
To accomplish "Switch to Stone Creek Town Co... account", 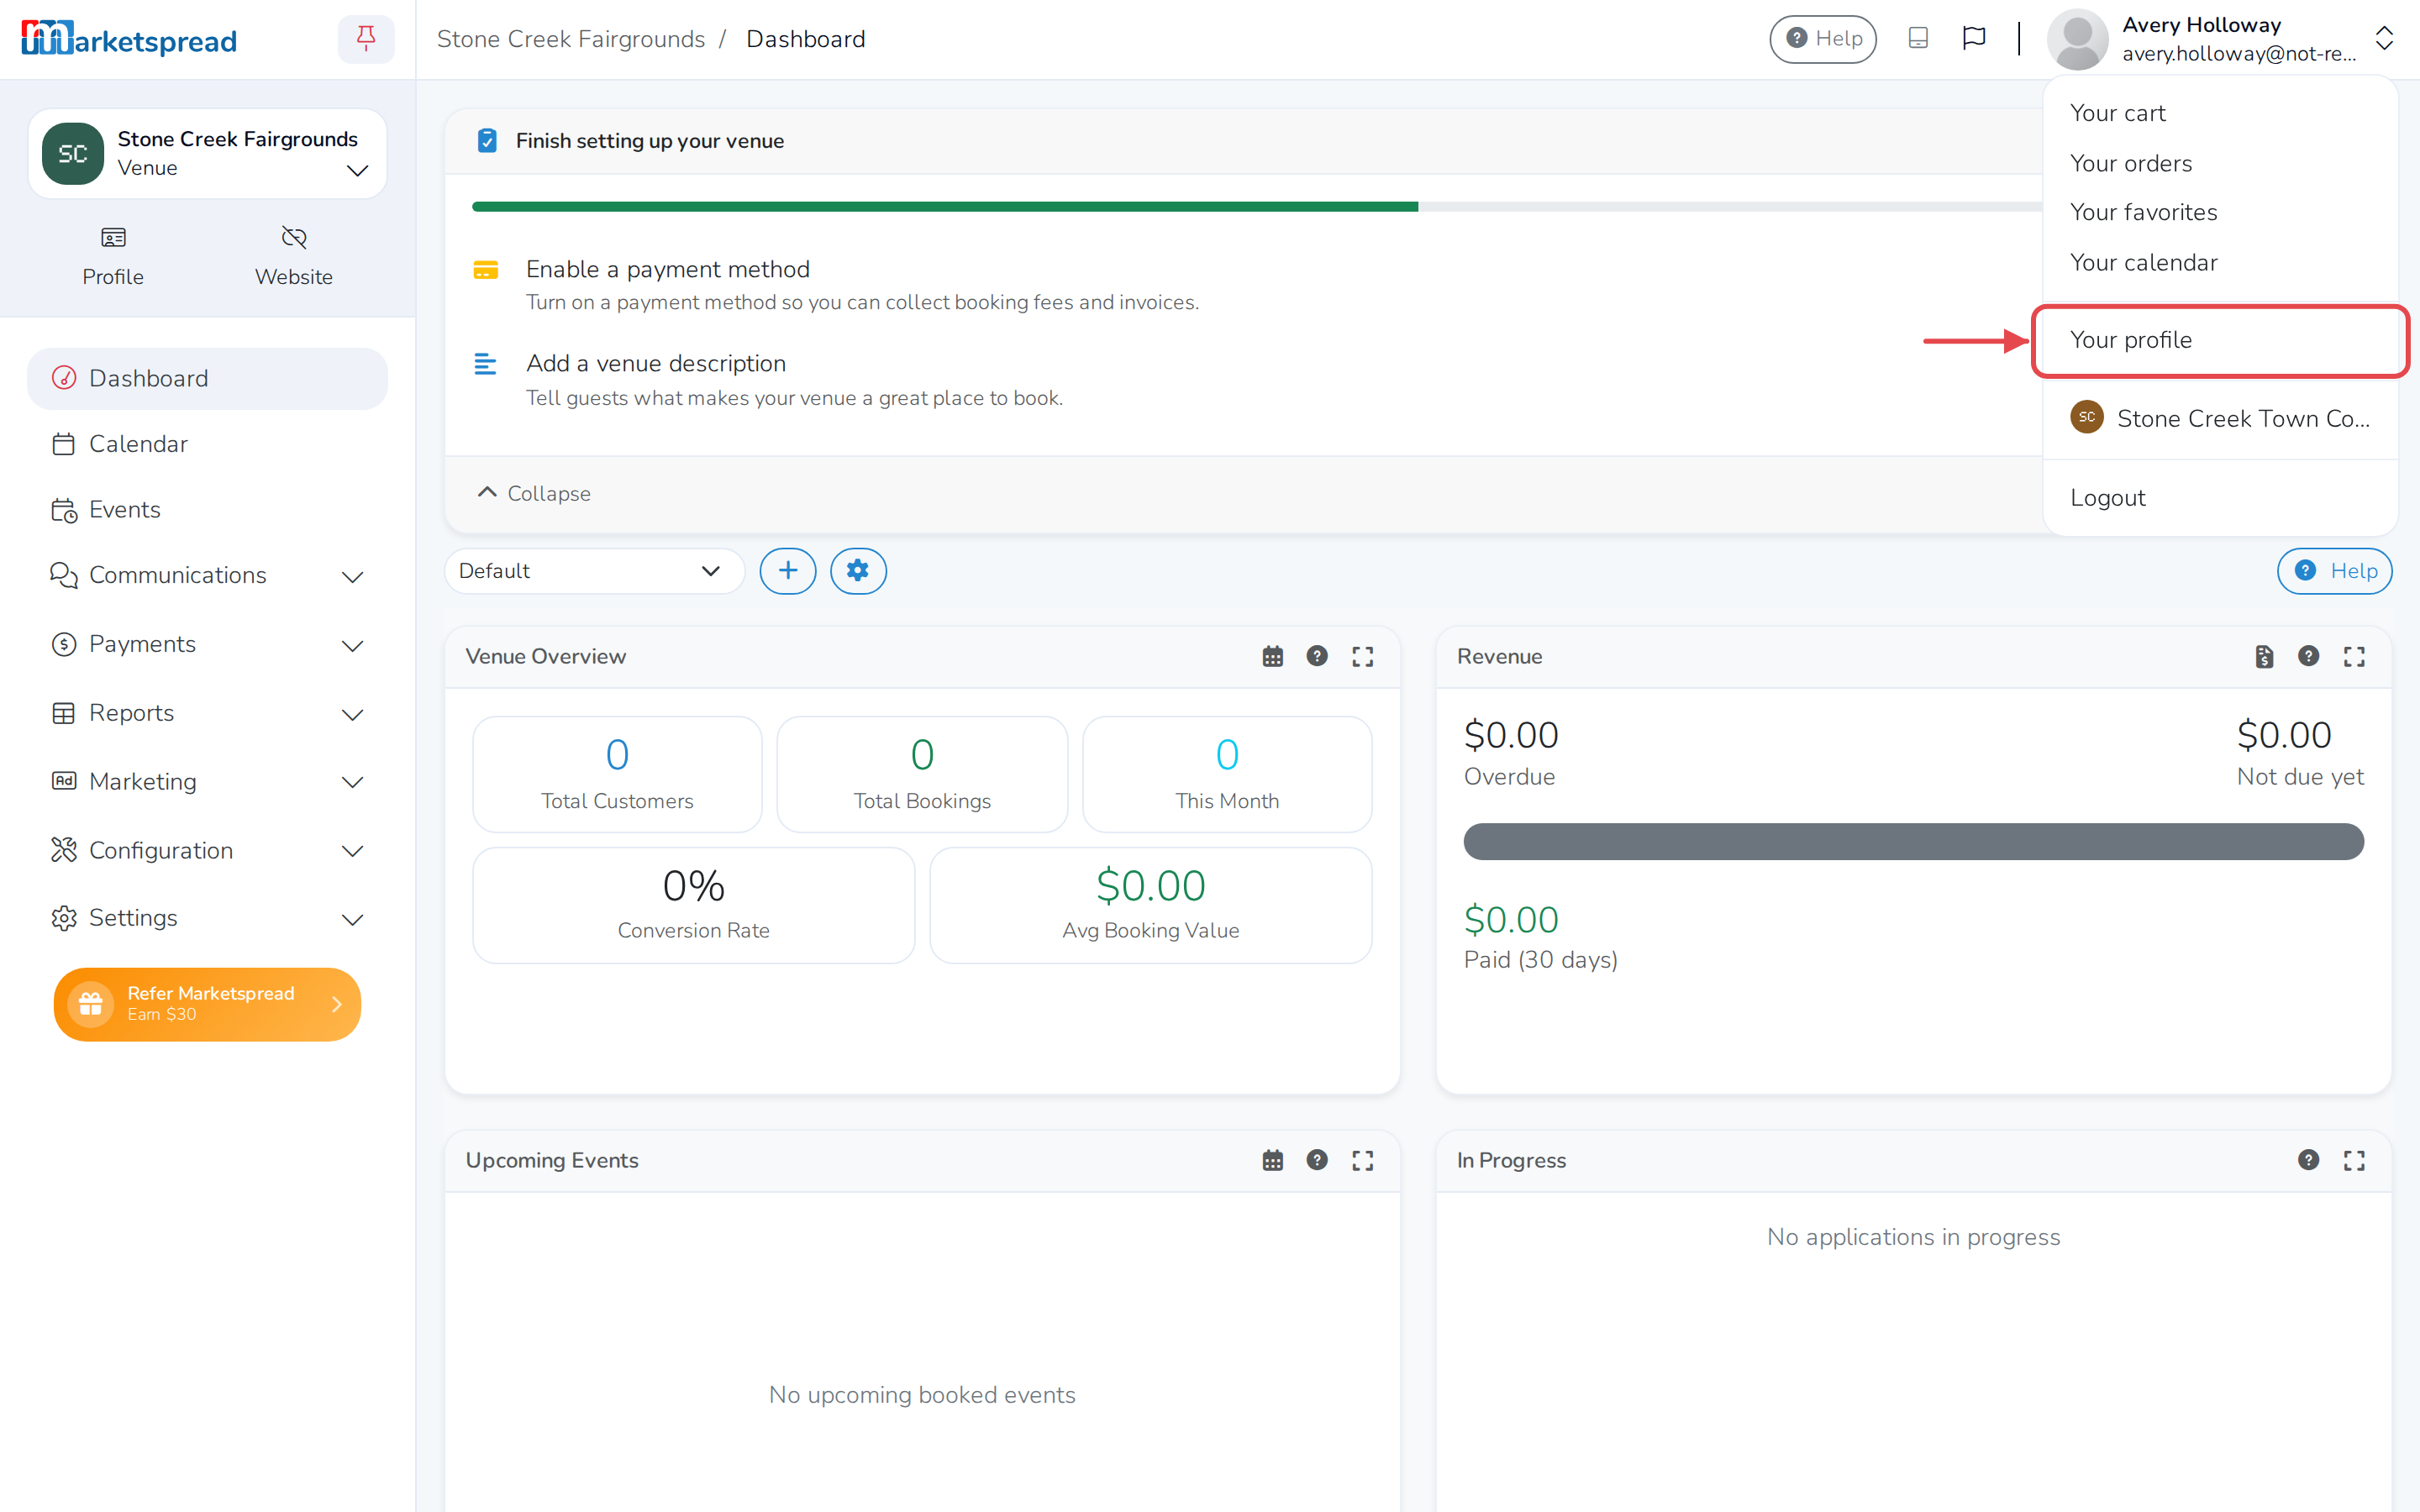I will click(x=2220, y=418).
